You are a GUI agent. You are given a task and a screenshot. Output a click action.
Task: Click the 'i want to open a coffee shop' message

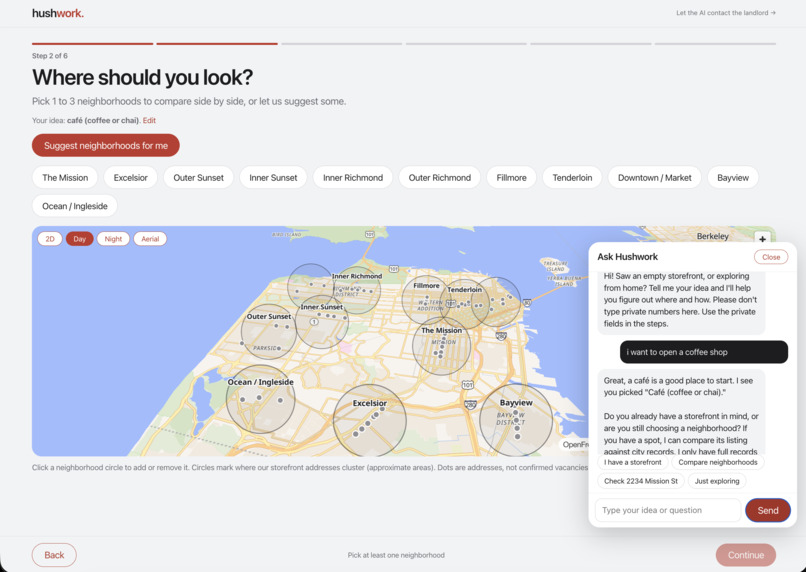pyautogui.click(x=704, y=352)
